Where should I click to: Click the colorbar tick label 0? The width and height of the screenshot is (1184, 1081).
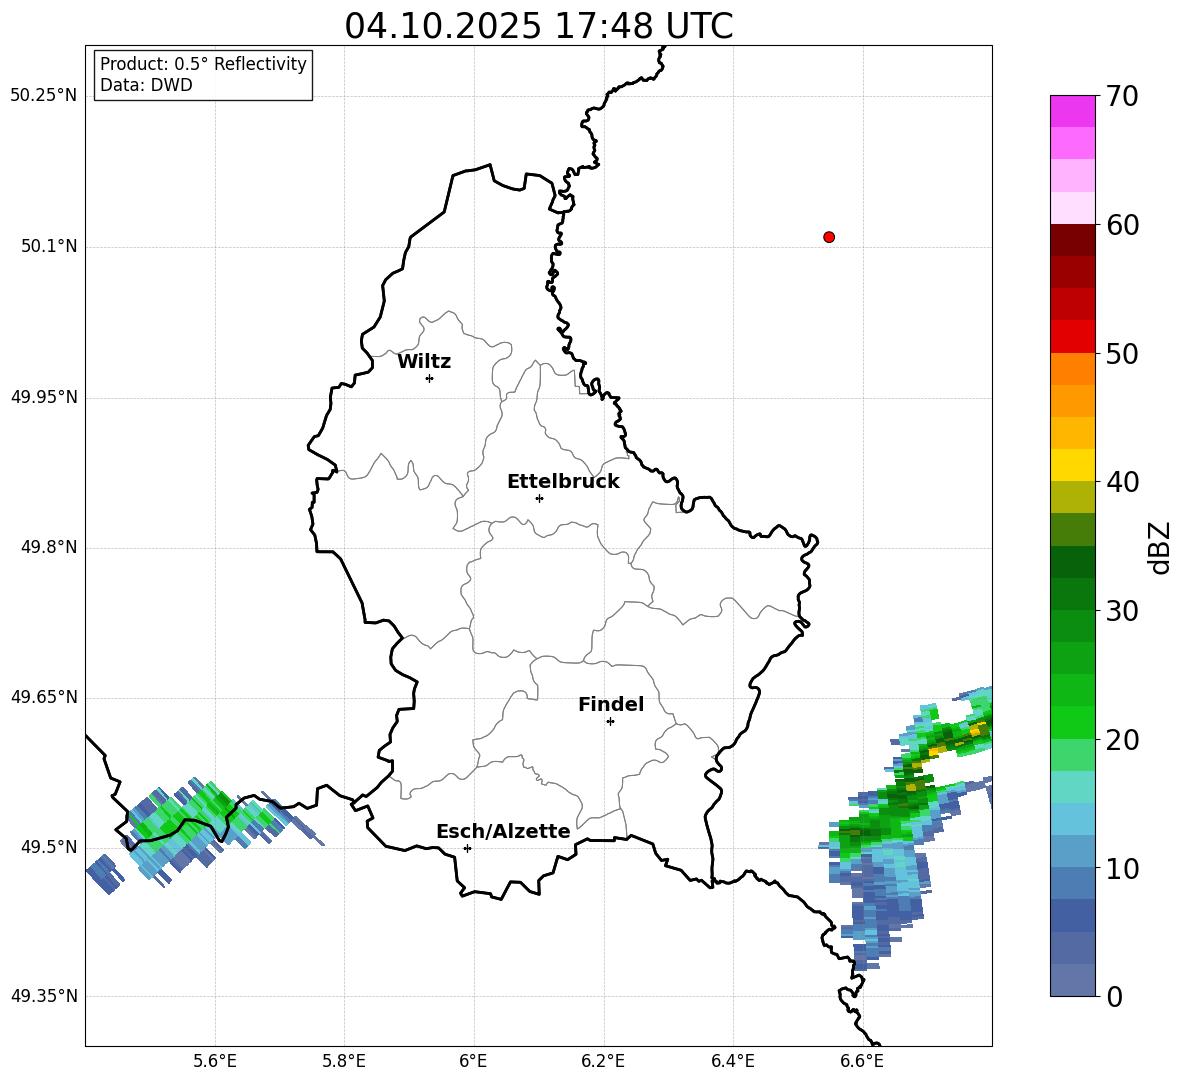pos(1114,996)
